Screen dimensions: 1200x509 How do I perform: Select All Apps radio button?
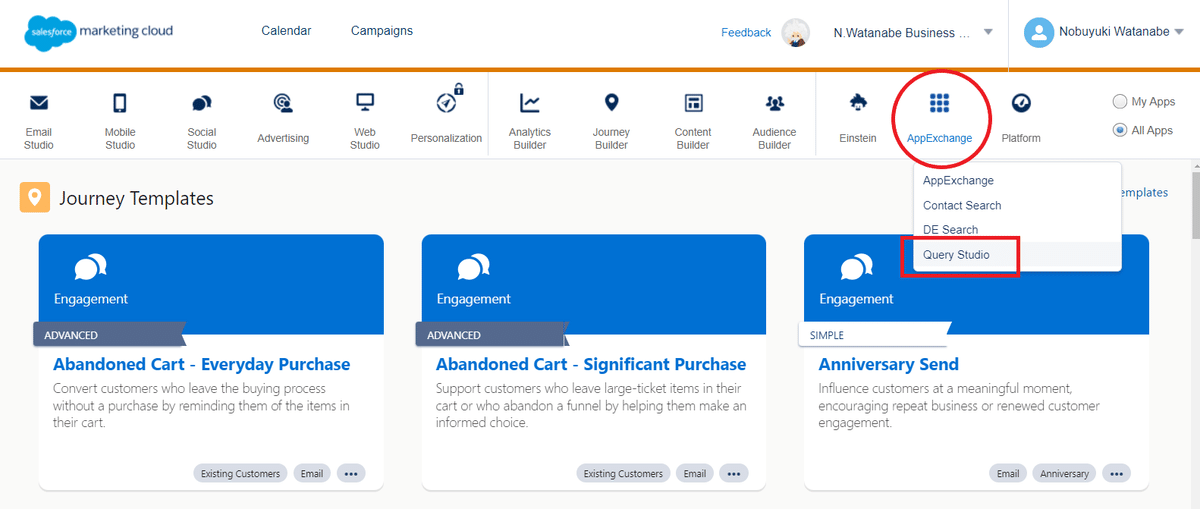[1120, 130]
